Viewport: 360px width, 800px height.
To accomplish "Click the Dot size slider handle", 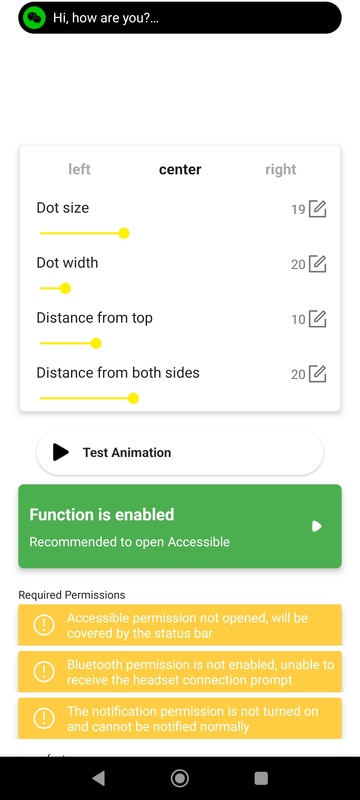I will 124,234.
